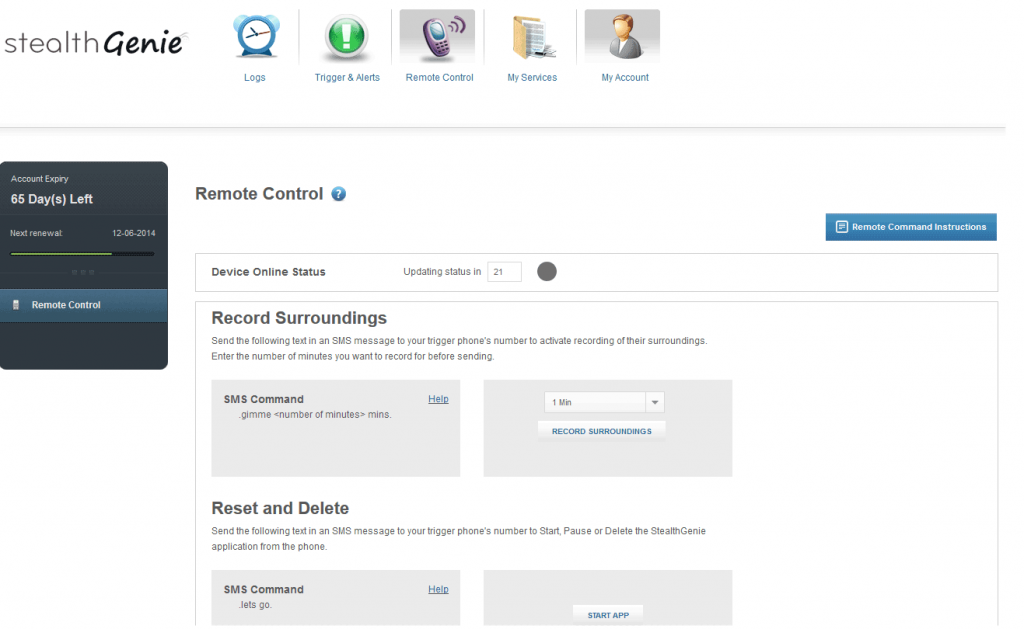Image resolution: width=1024 pixels, height=629 pixels.
Task: Select Remote Control in the sidebar
Action: pos(84,305)
